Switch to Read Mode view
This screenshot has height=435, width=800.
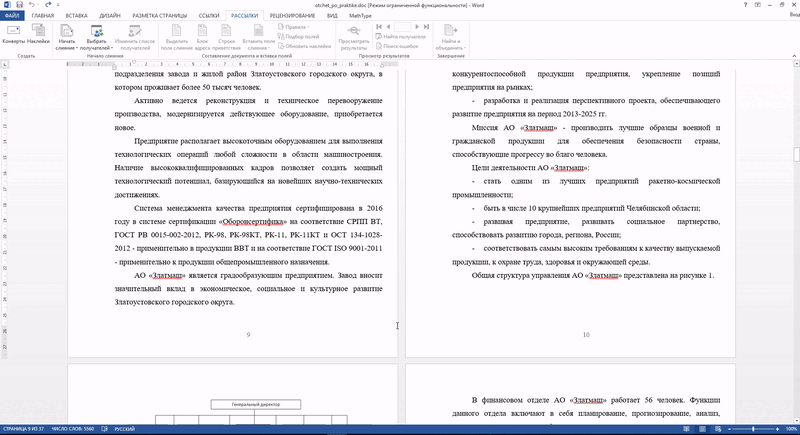(x=686, y=429)
